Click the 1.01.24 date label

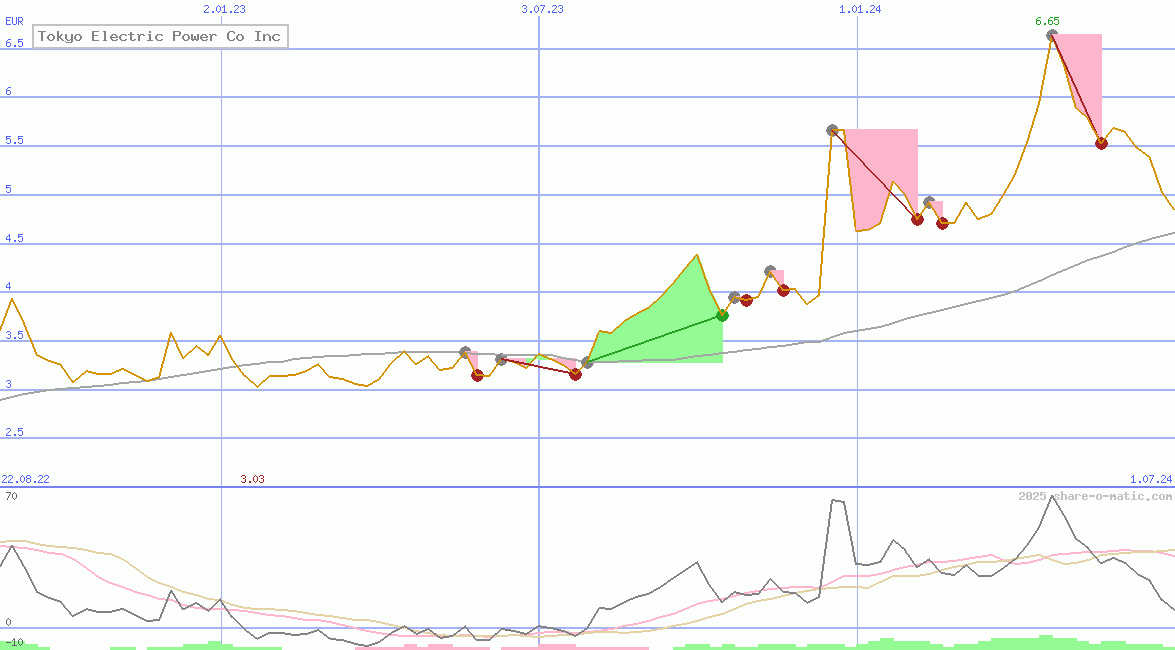860,9
